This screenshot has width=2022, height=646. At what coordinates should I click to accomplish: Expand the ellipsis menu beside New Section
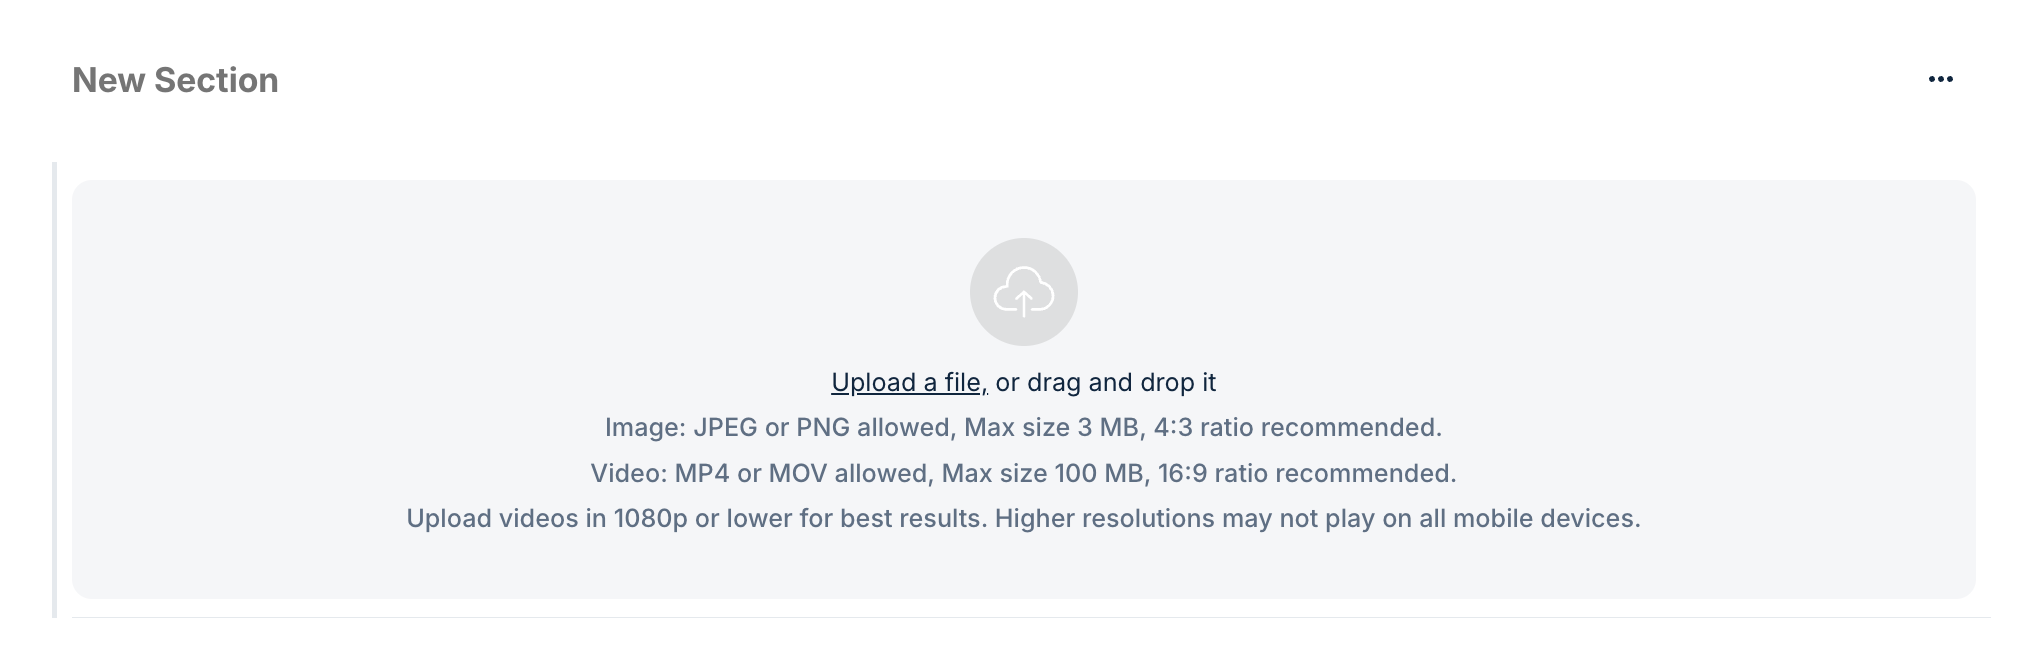[x=1940, y=79]
